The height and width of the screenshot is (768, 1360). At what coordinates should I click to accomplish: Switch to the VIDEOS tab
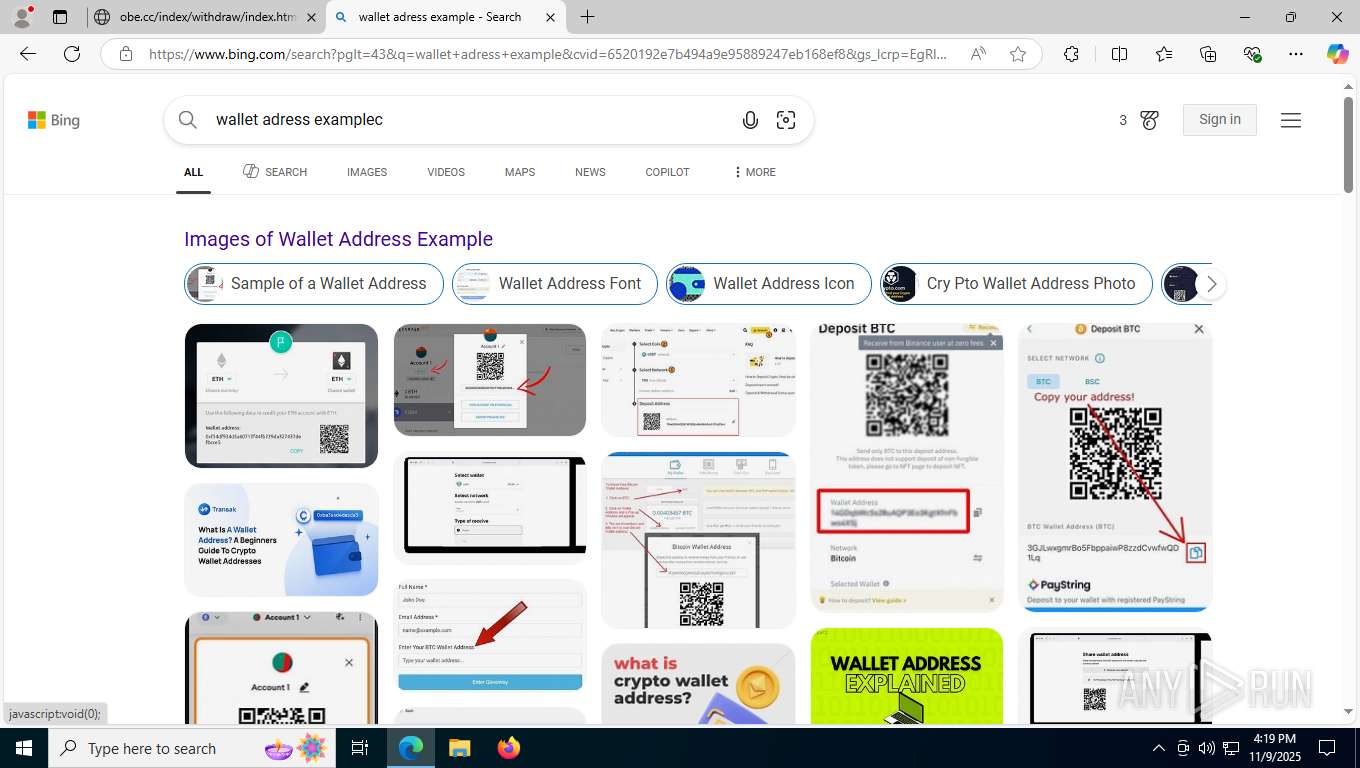tap(446, 172)
